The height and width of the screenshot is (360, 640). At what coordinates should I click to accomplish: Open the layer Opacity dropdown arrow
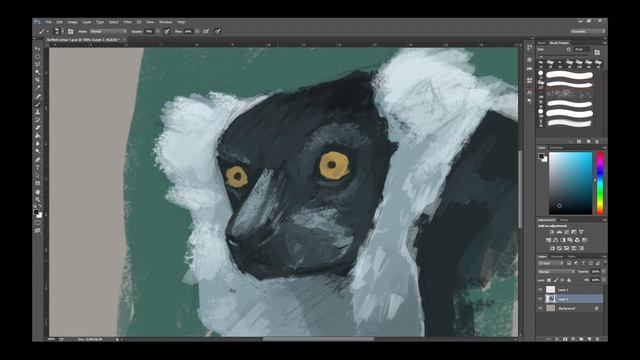[603, 271]
